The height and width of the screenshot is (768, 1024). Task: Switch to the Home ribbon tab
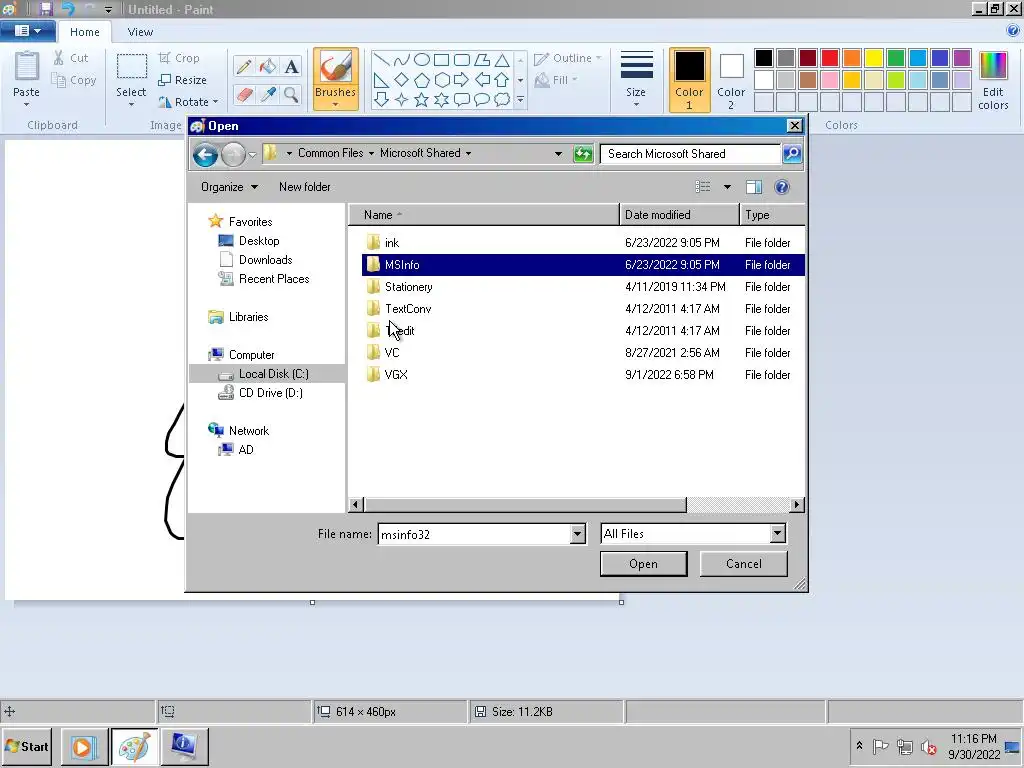coord(85,32)
